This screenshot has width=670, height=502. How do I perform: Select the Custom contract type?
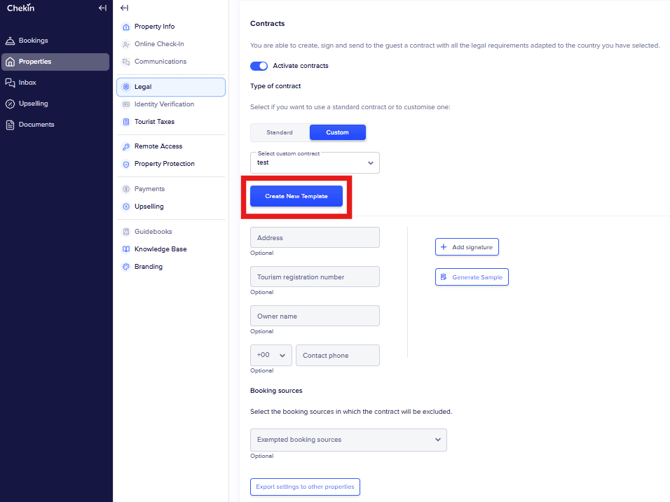click(x=337, y=132)
